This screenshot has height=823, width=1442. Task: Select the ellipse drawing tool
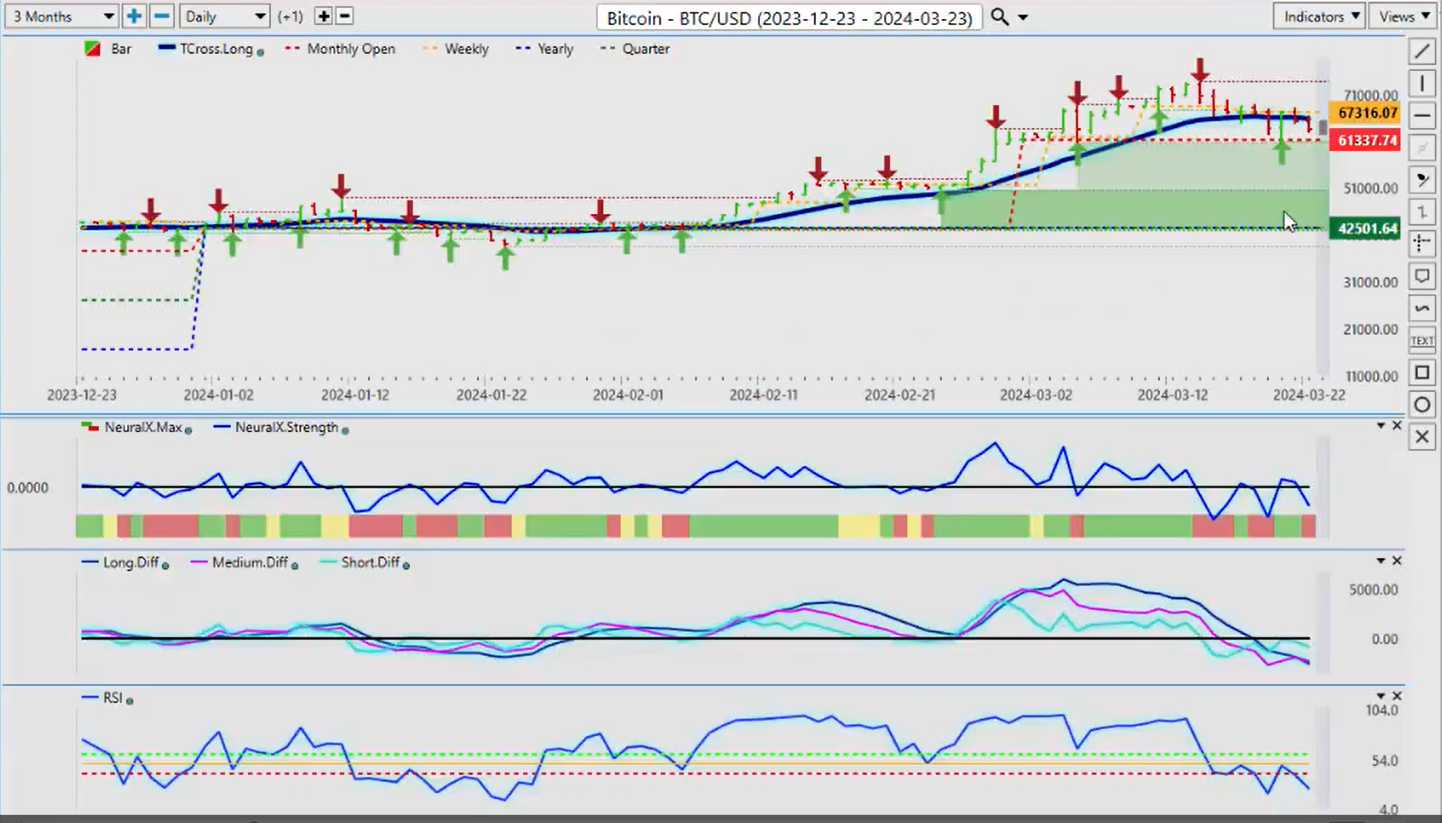(x=1422, y=405)
